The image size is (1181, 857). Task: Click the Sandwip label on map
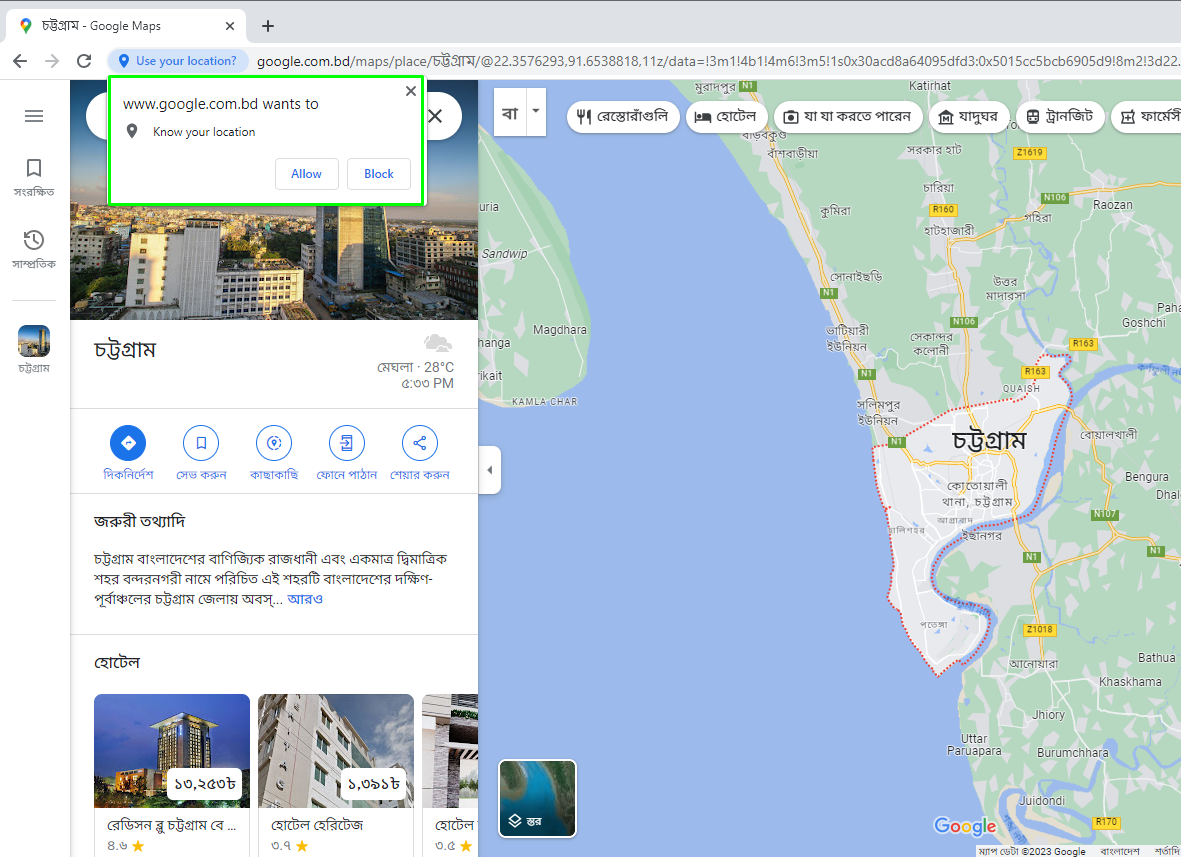[505, 254]
